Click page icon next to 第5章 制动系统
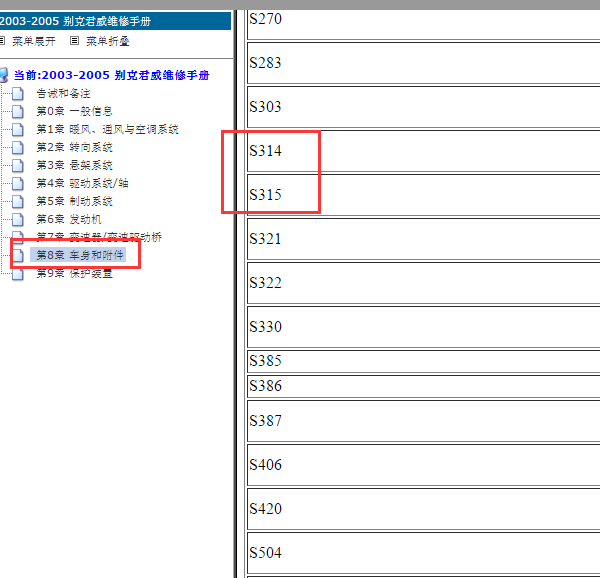600x578 pixels. 18,201
